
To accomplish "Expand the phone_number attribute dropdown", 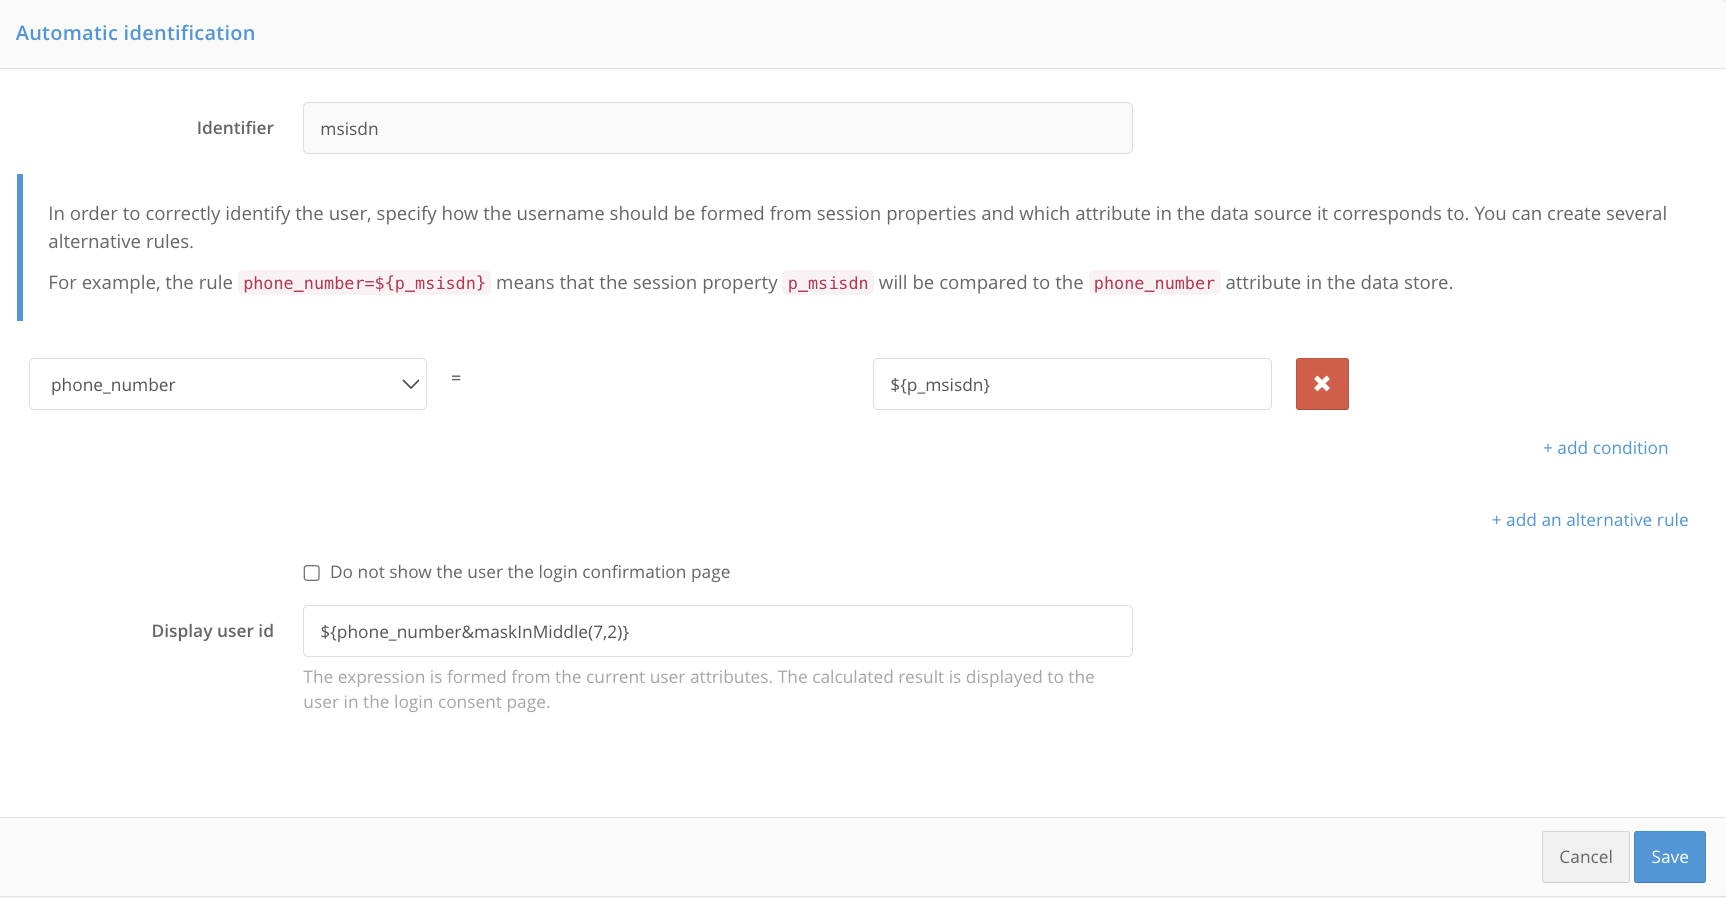I will point(228,384).
